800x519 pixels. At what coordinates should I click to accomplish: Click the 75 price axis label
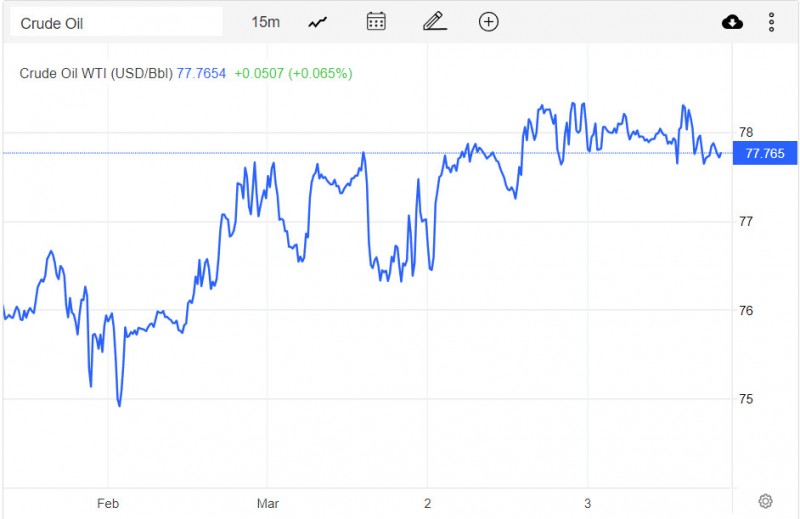[x=745, y=399]
